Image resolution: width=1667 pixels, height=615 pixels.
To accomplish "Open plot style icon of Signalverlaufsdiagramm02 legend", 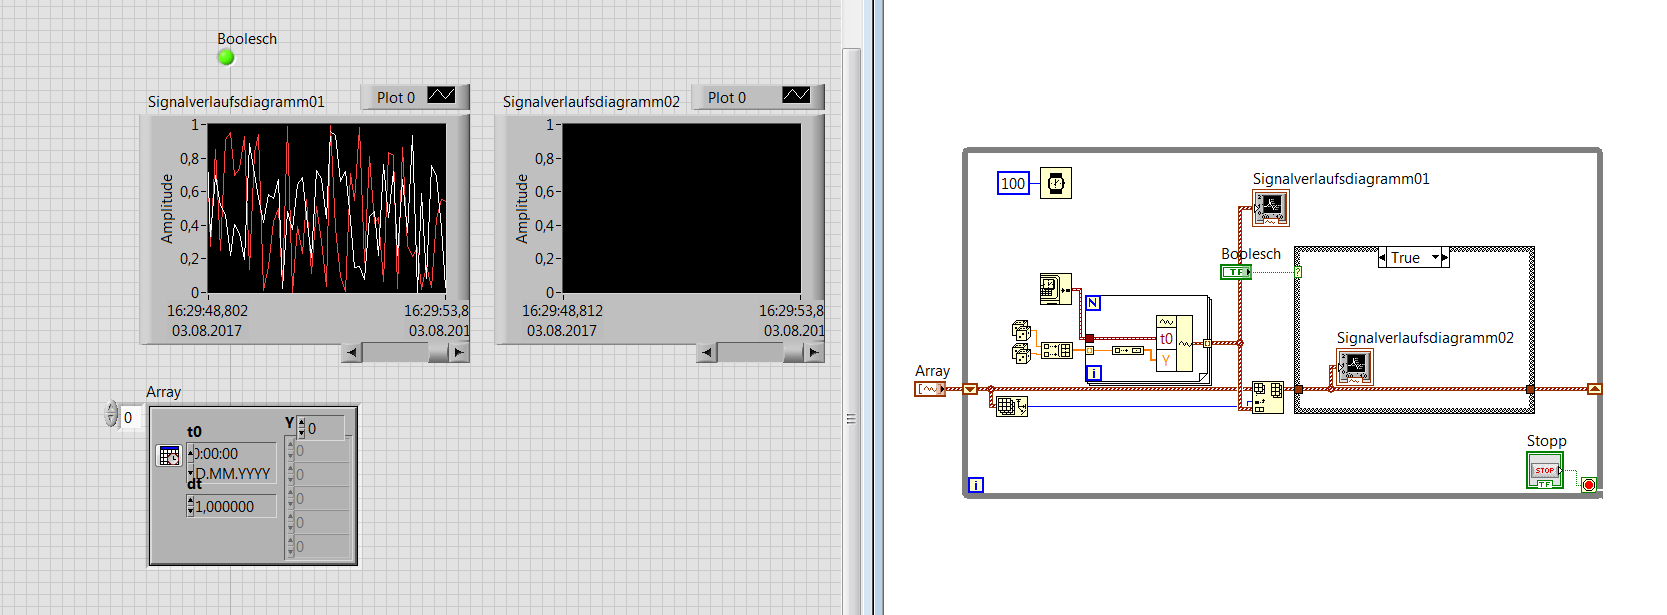I will pyautogui.click(x=796, y=95).
